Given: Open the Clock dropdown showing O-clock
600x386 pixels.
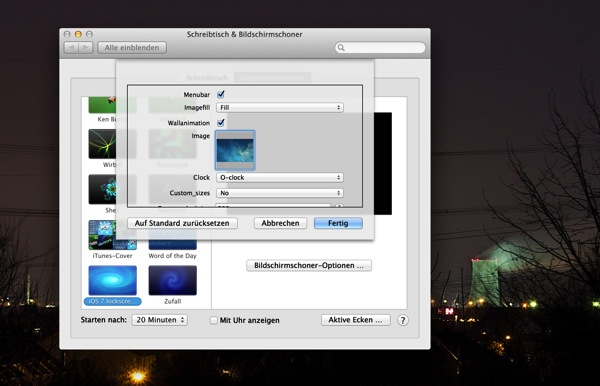Looking at the screenshot, I should 280,178.
